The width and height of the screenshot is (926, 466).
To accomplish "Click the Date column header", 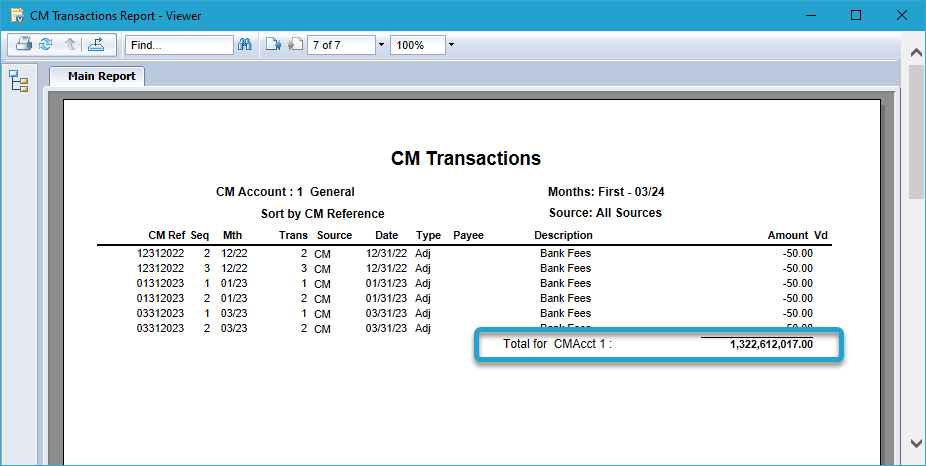I will 387,235.
